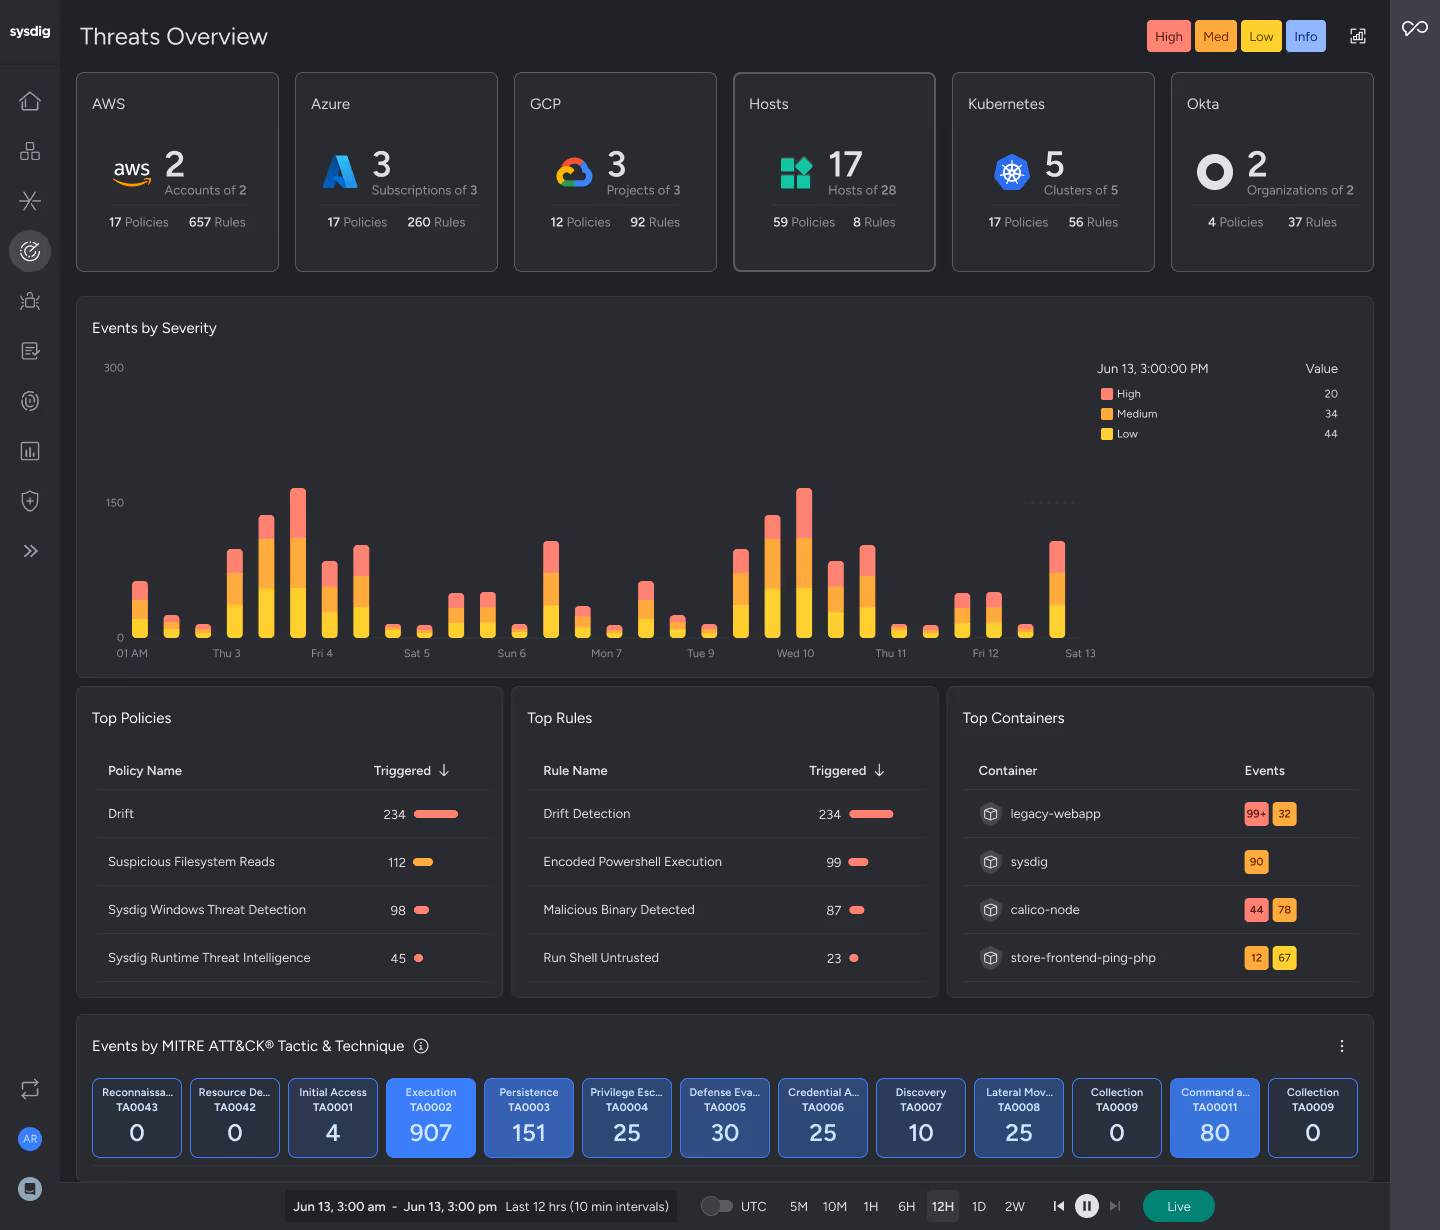Click the Wed 10 tallest bar in chart
1440x1230 pixels.
click(804, 563)
